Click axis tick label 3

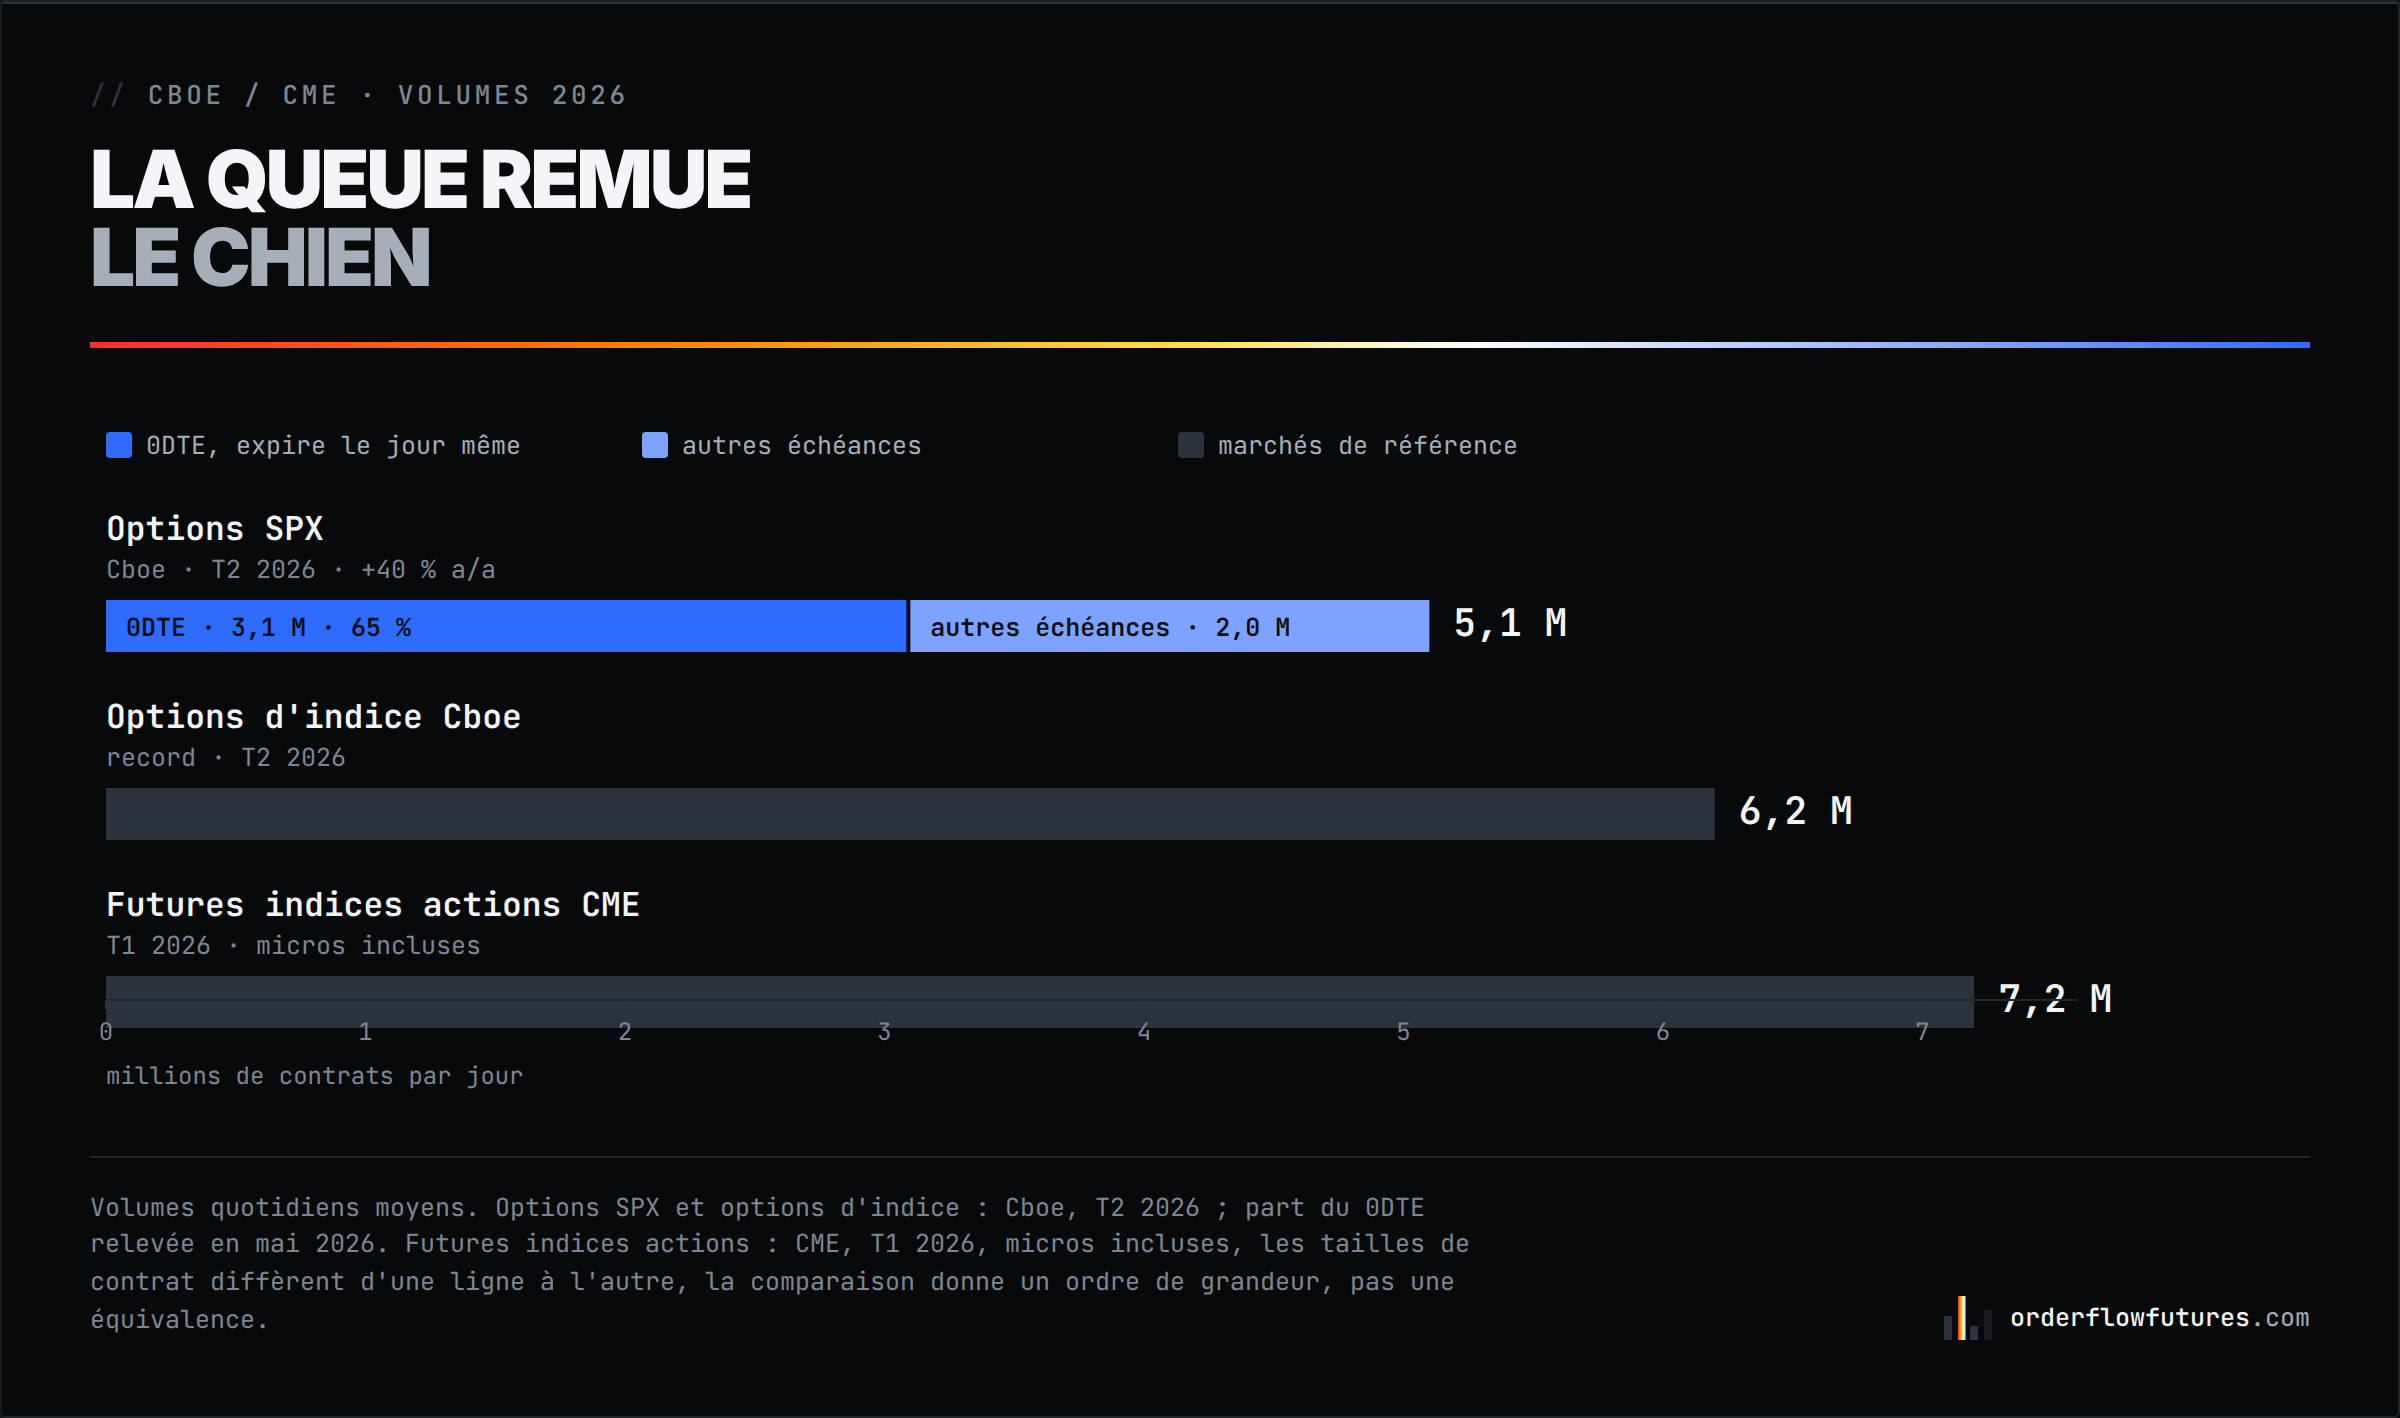tap(884, 1032)
